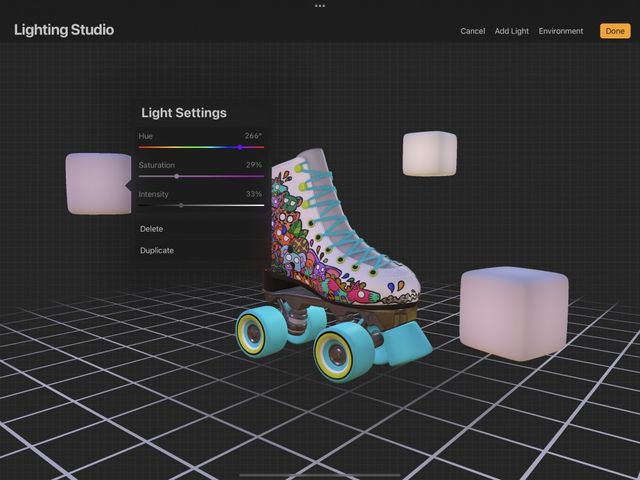The width and height of the screenshot is (640, 480).
Task: Cancel the Lighting Studio changes
Action: [x=473, y=31]
